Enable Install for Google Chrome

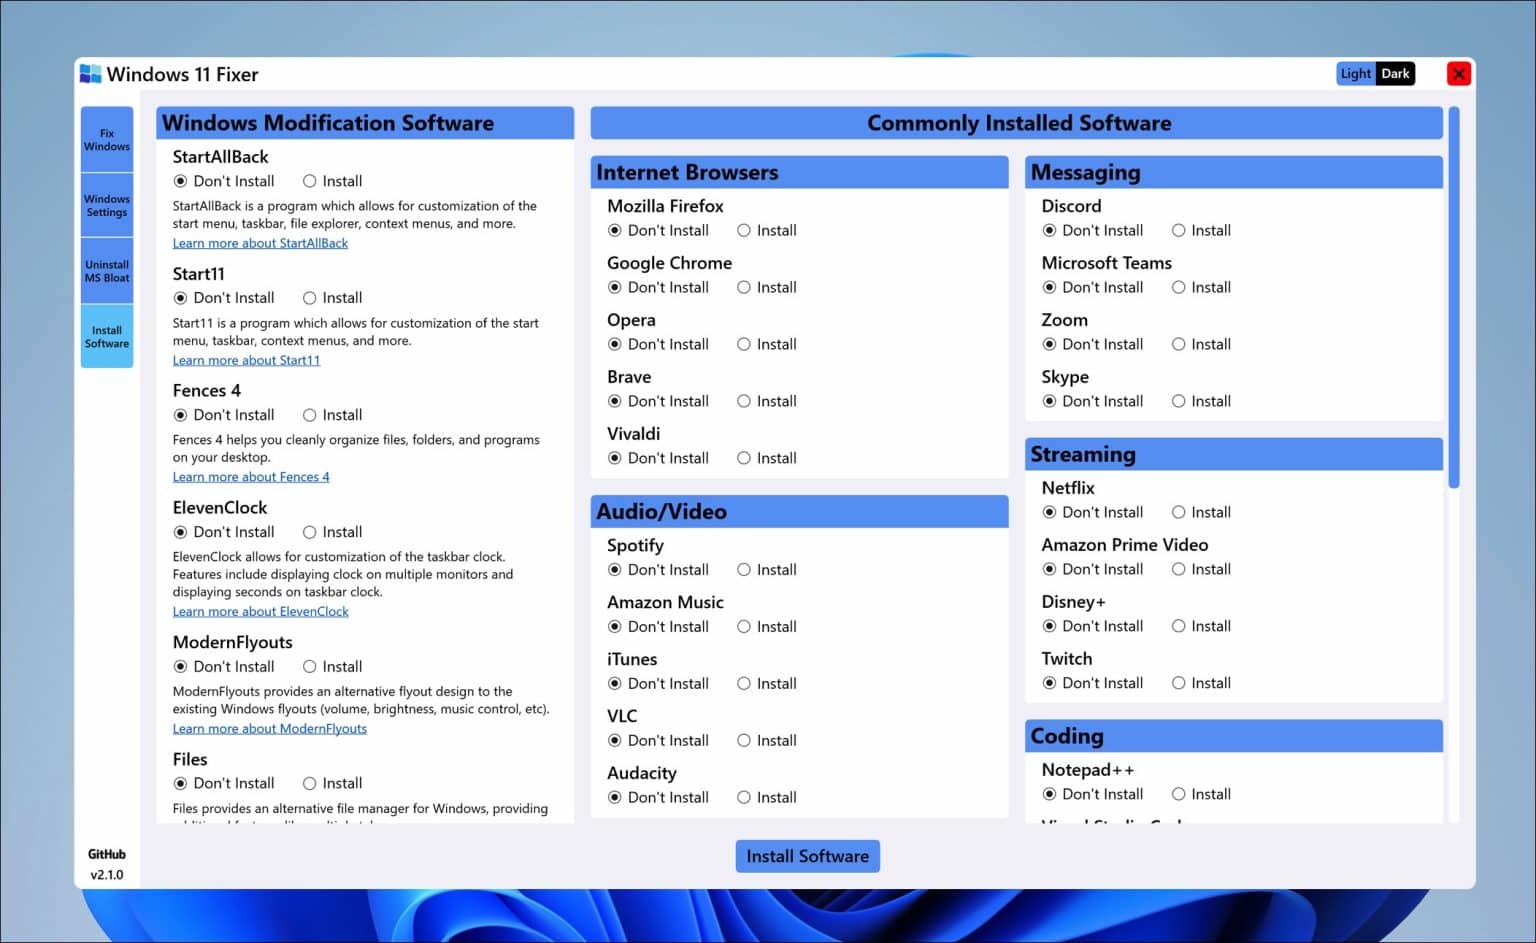[x=744, y=287]
